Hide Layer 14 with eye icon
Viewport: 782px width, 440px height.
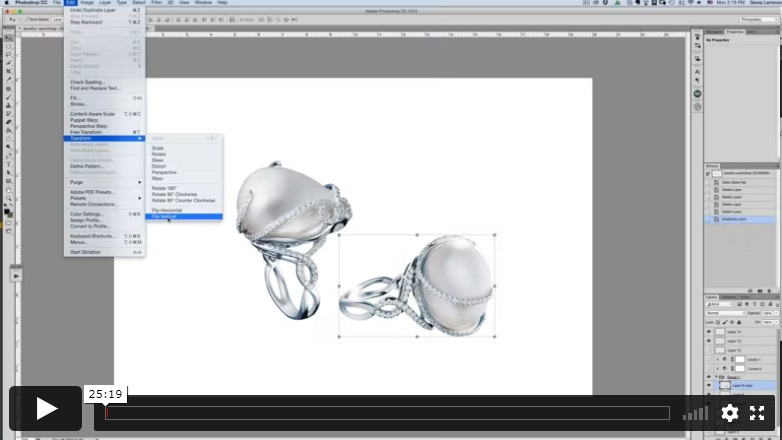[709, 332]
